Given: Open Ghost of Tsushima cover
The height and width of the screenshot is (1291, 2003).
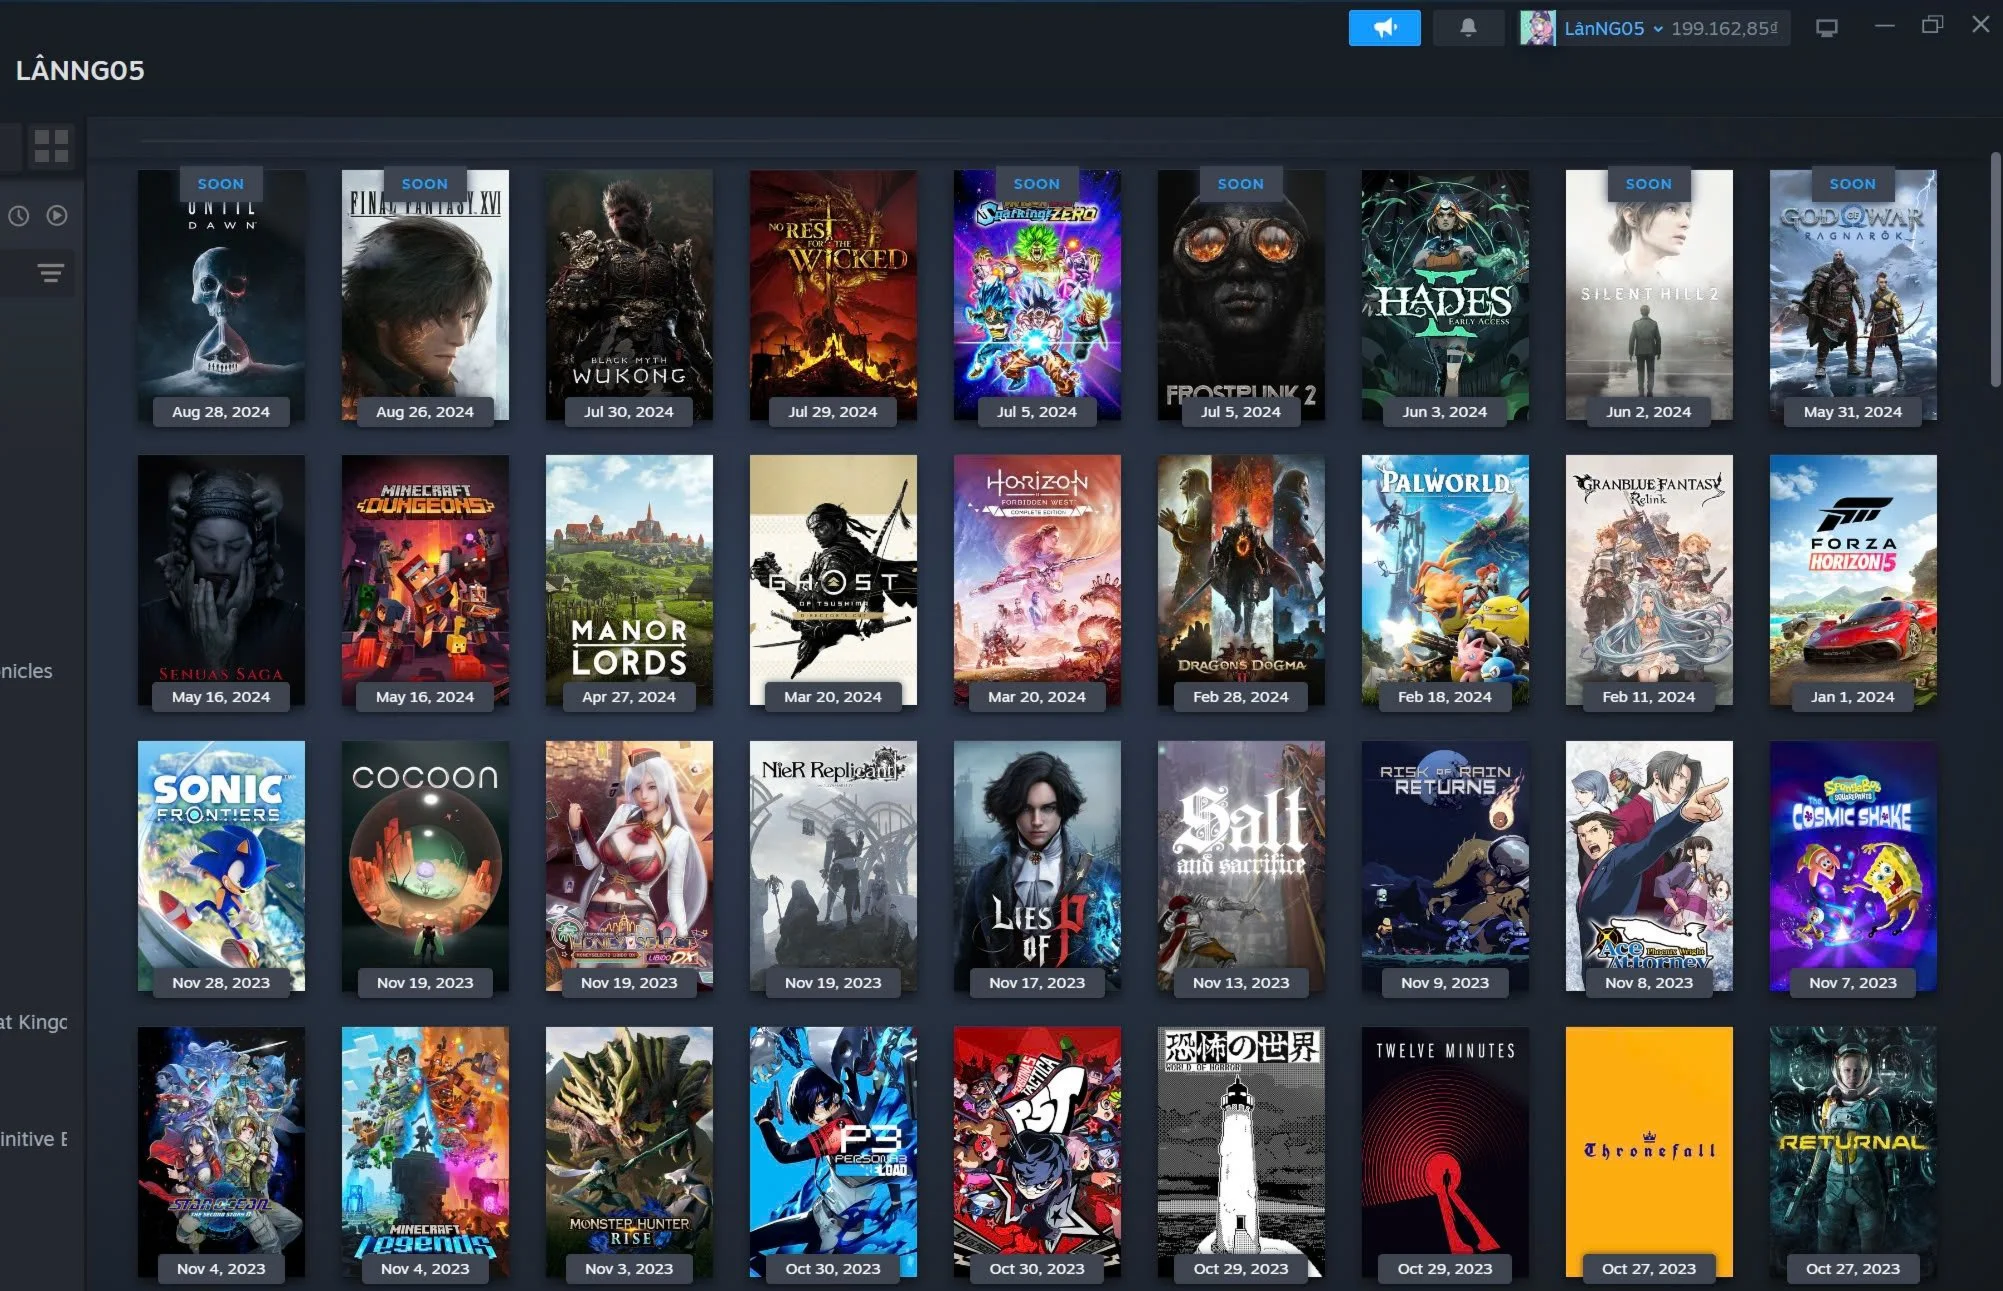Looking at the screenshot, I should 833,580.
